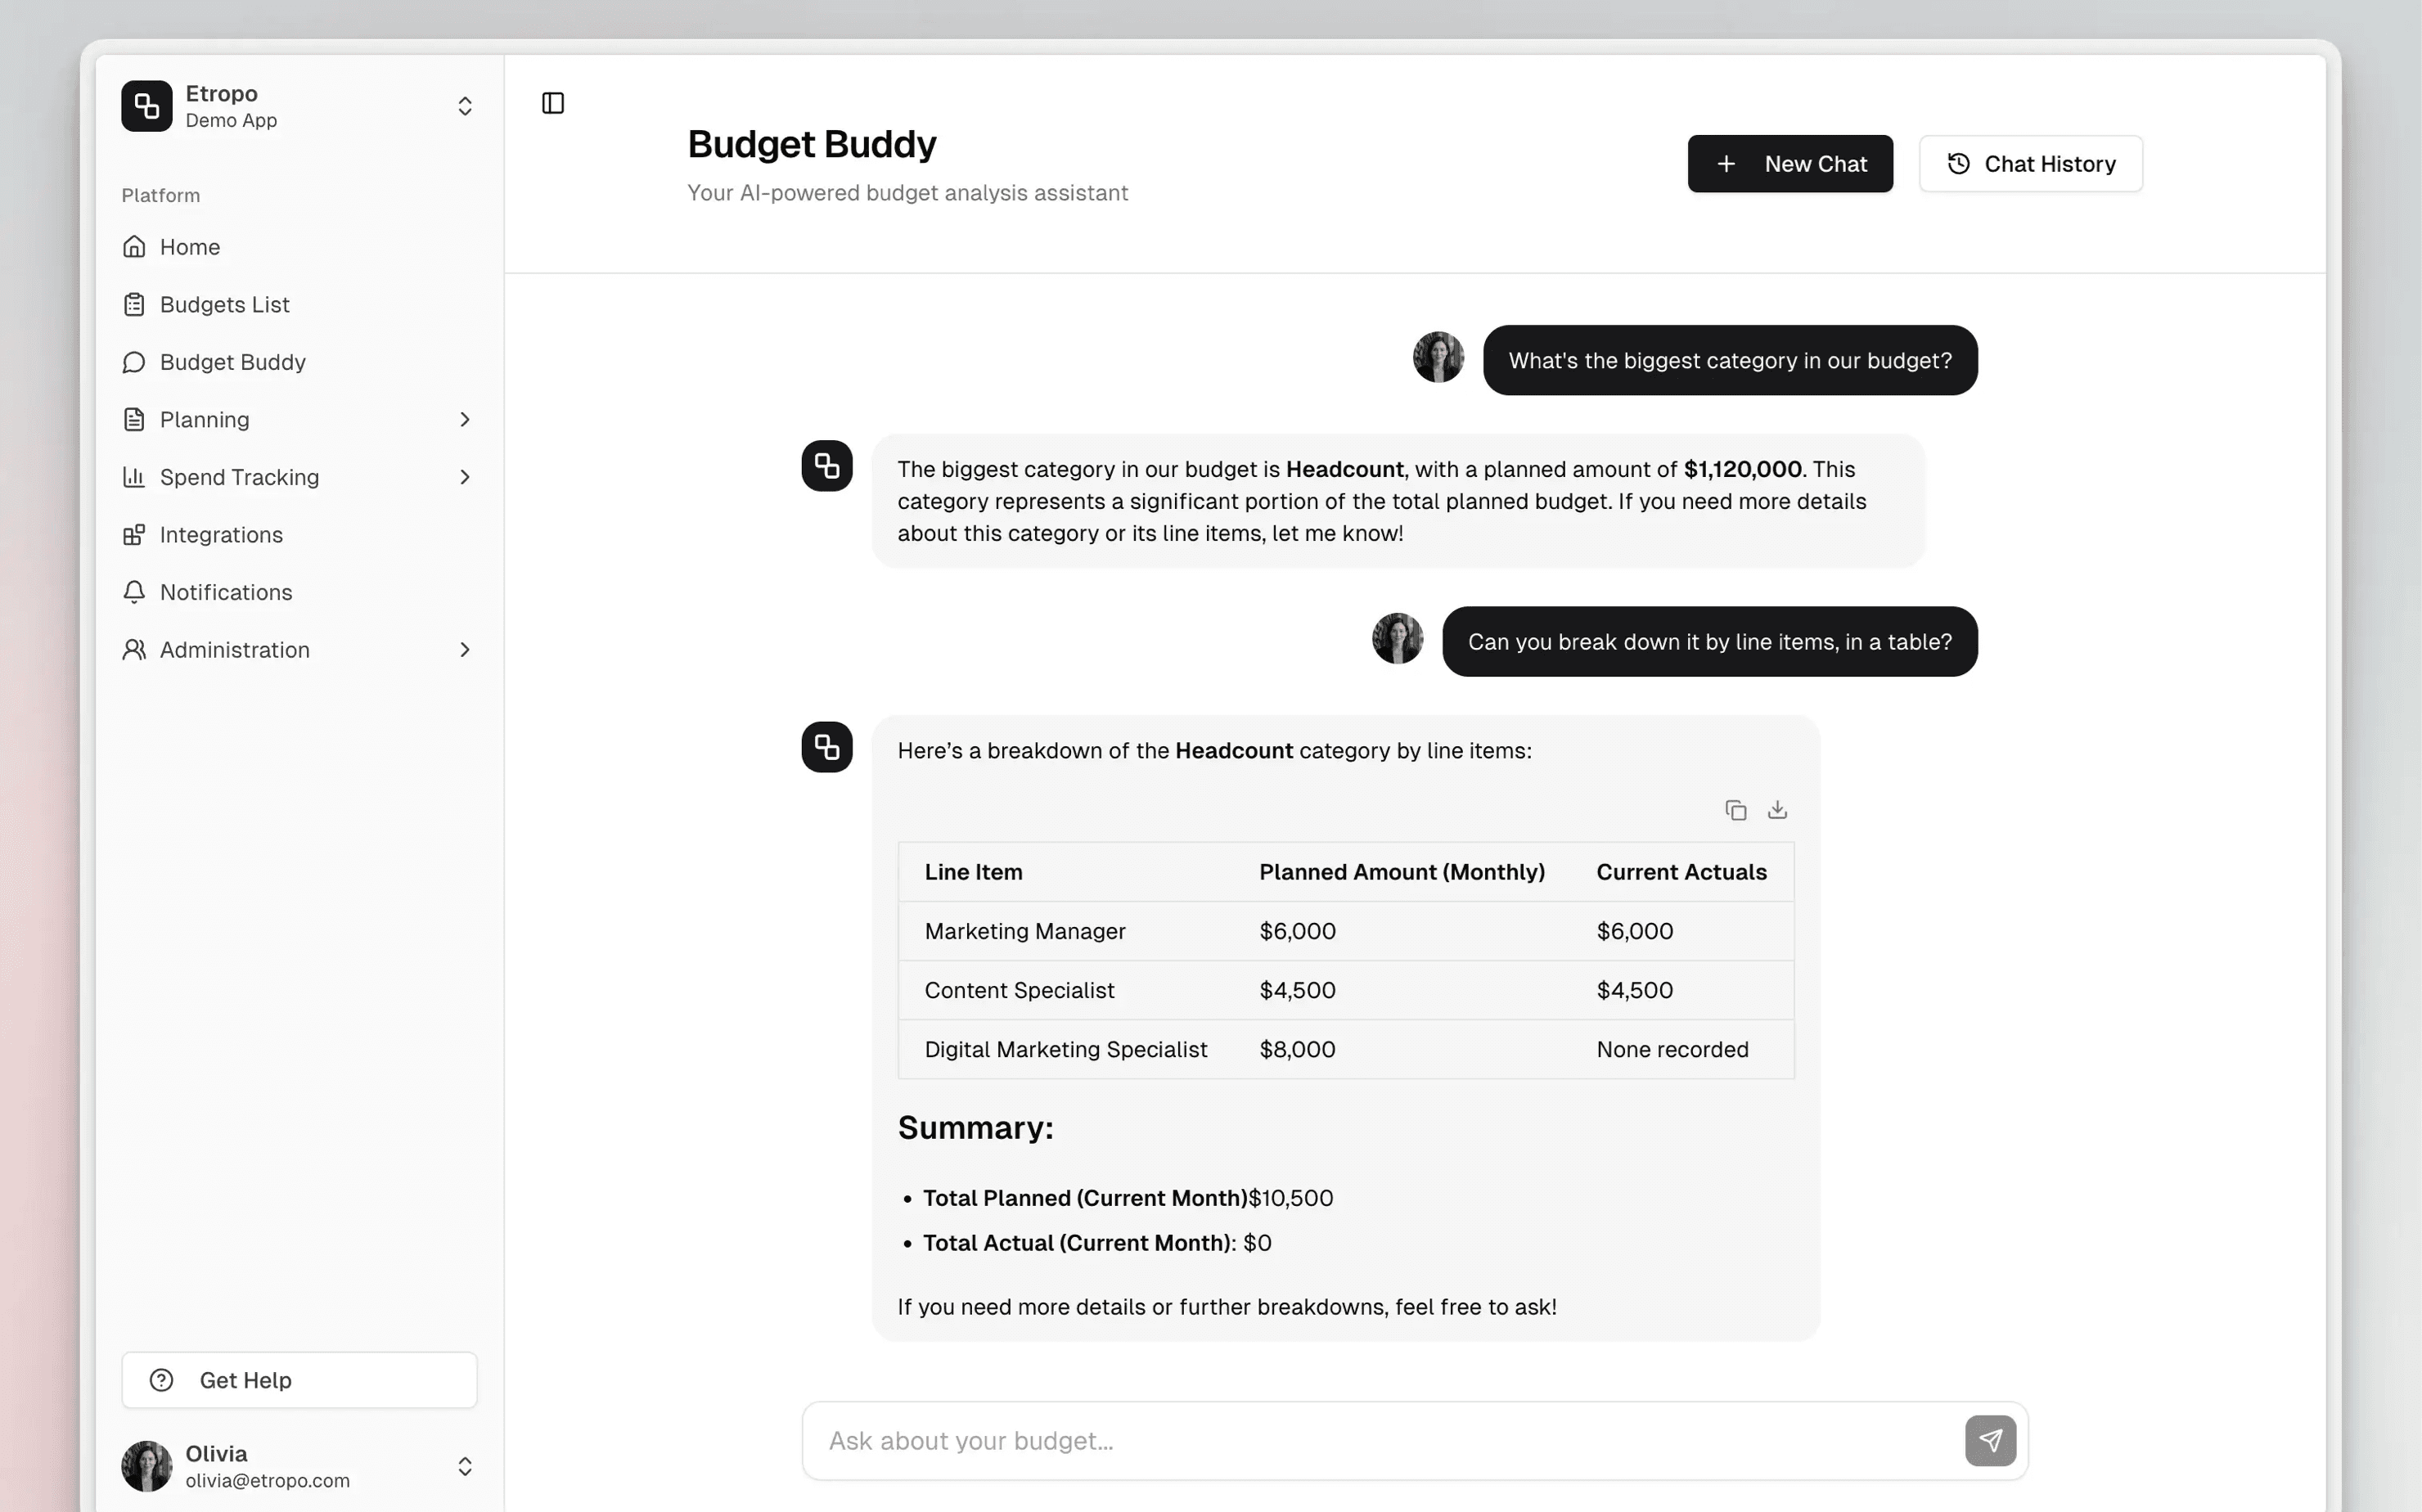Click the Budgets List clipboard icon
The height and width of the screenshot is (1512, 2422).
[x=134, y=305]
